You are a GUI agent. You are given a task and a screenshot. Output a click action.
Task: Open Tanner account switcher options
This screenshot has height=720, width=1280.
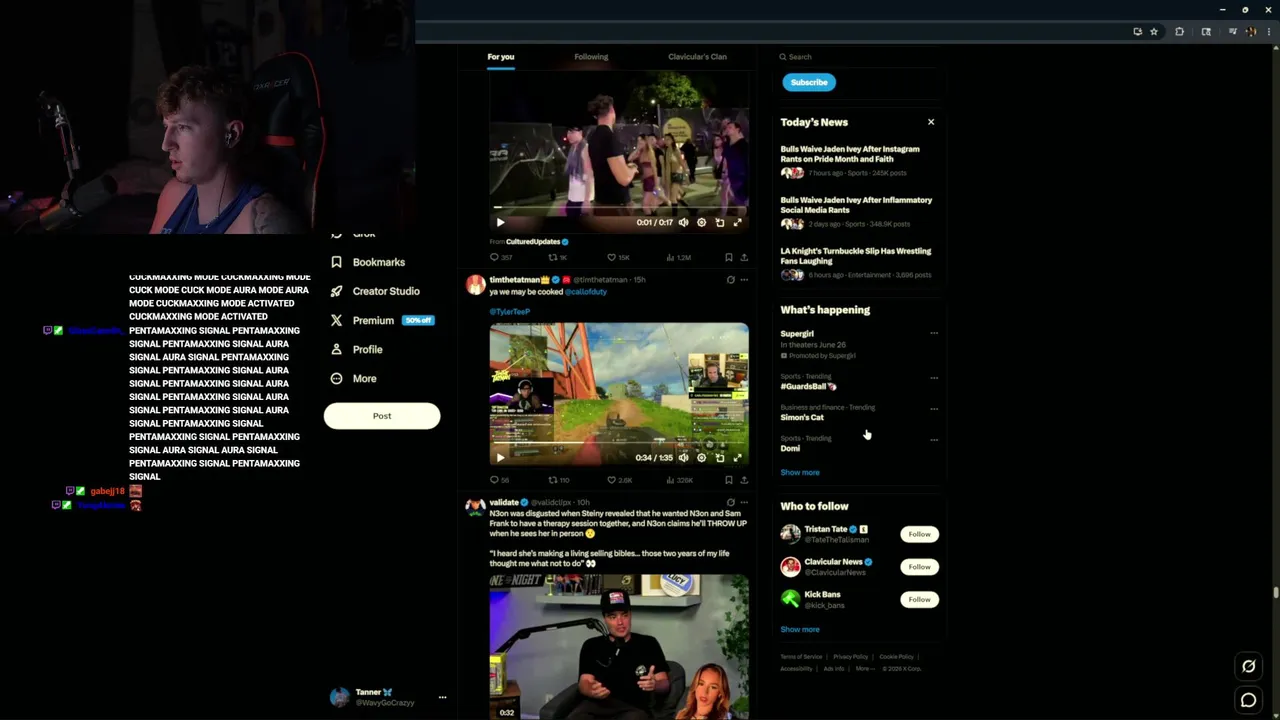point(442,697)
